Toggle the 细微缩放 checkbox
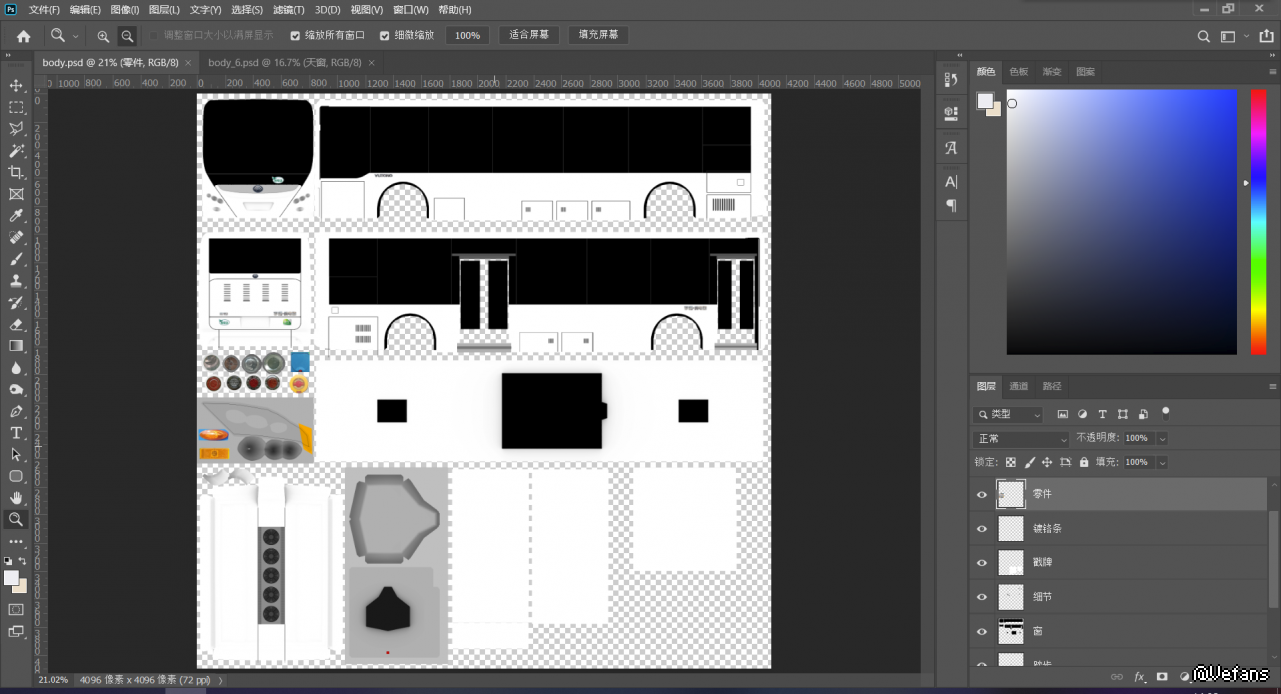The height and width of the screenshot is (694, 1281). tap(384, 36)
